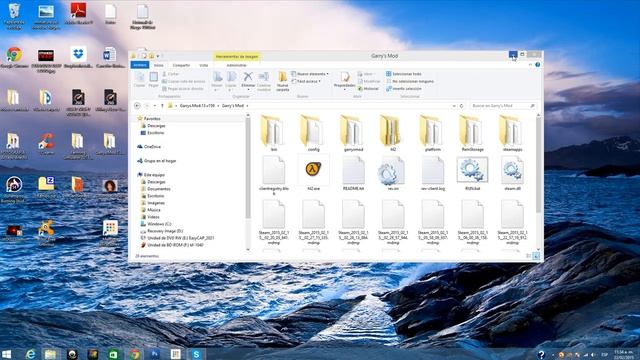Open Skype from the taskbar
Image resolution: width=640 pixels, height=360 pixels.
coord(196,354)
